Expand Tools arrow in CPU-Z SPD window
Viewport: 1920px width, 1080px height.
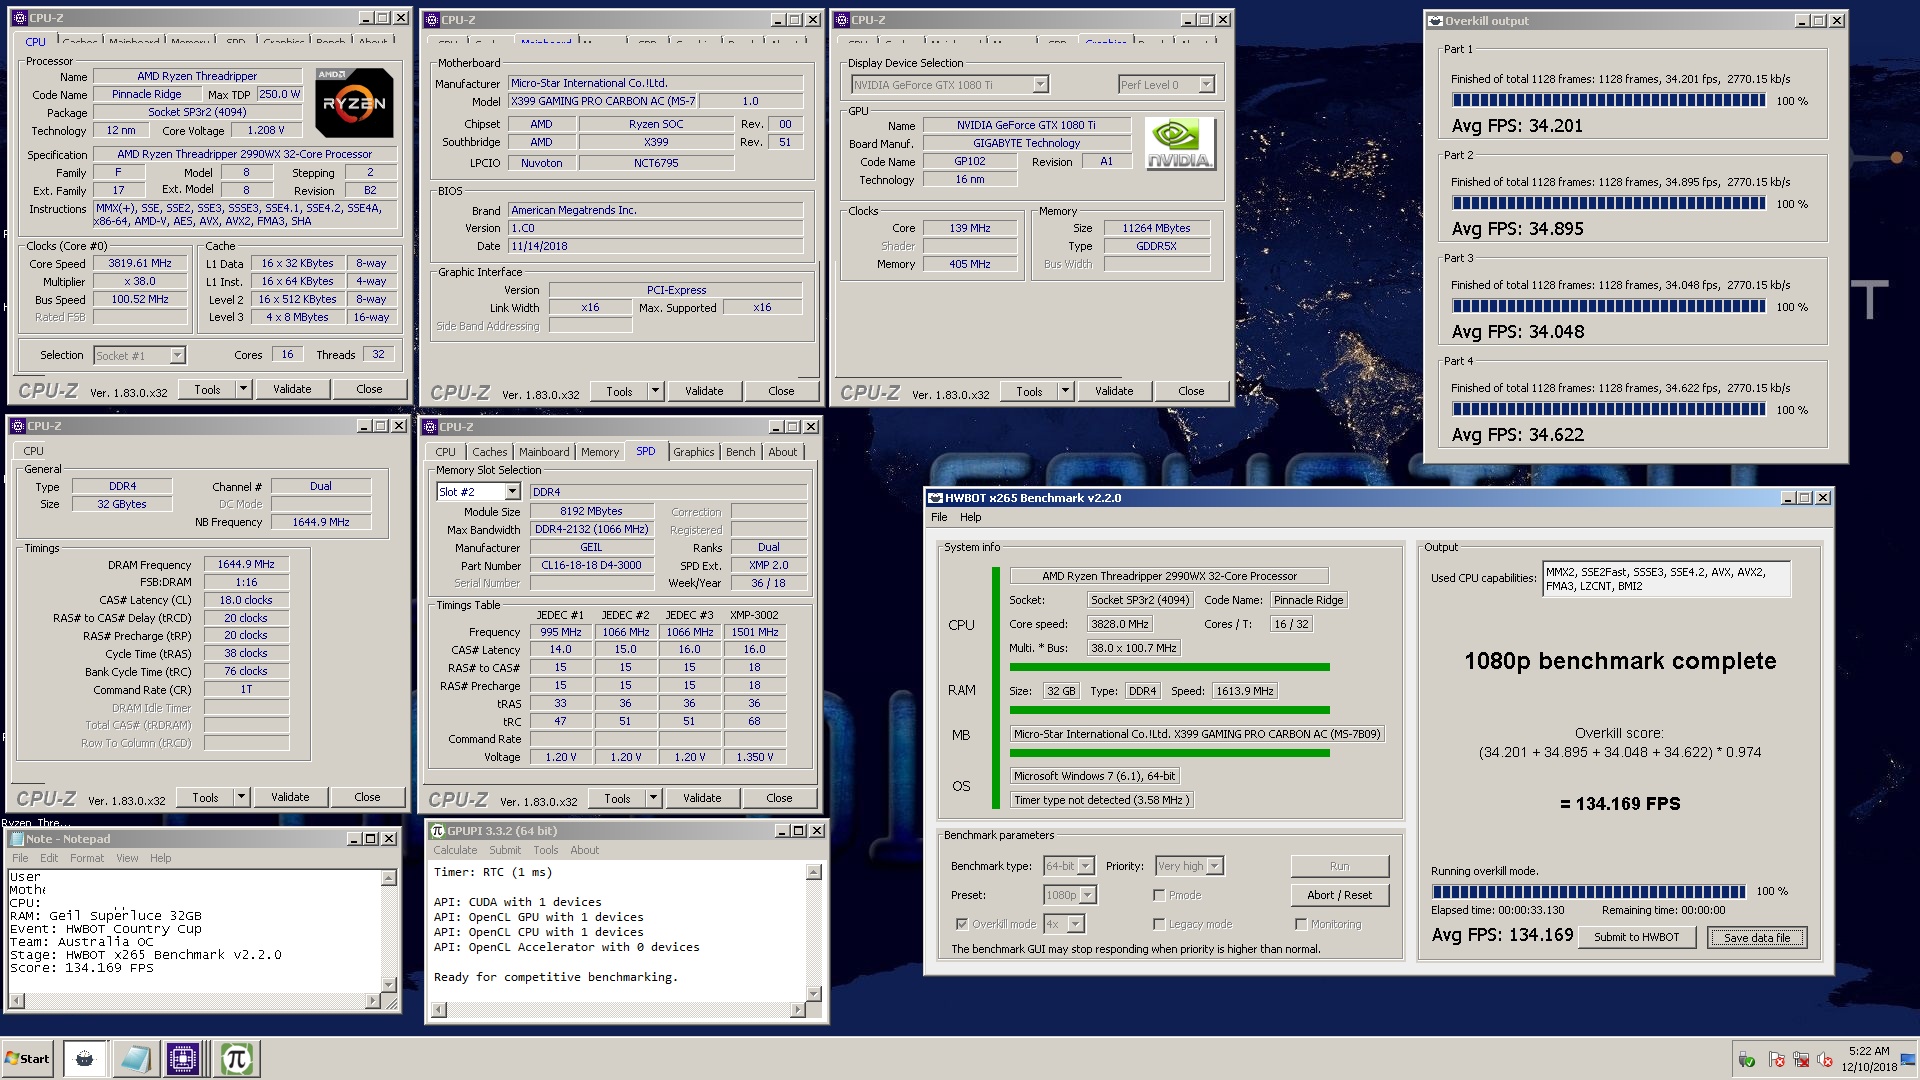(653, 799)
